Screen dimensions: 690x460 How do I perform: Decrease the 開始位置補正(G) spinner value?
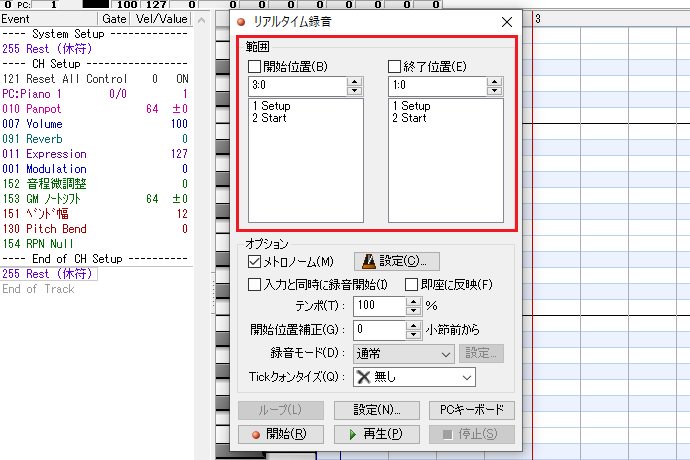click(x=413, y=334)
